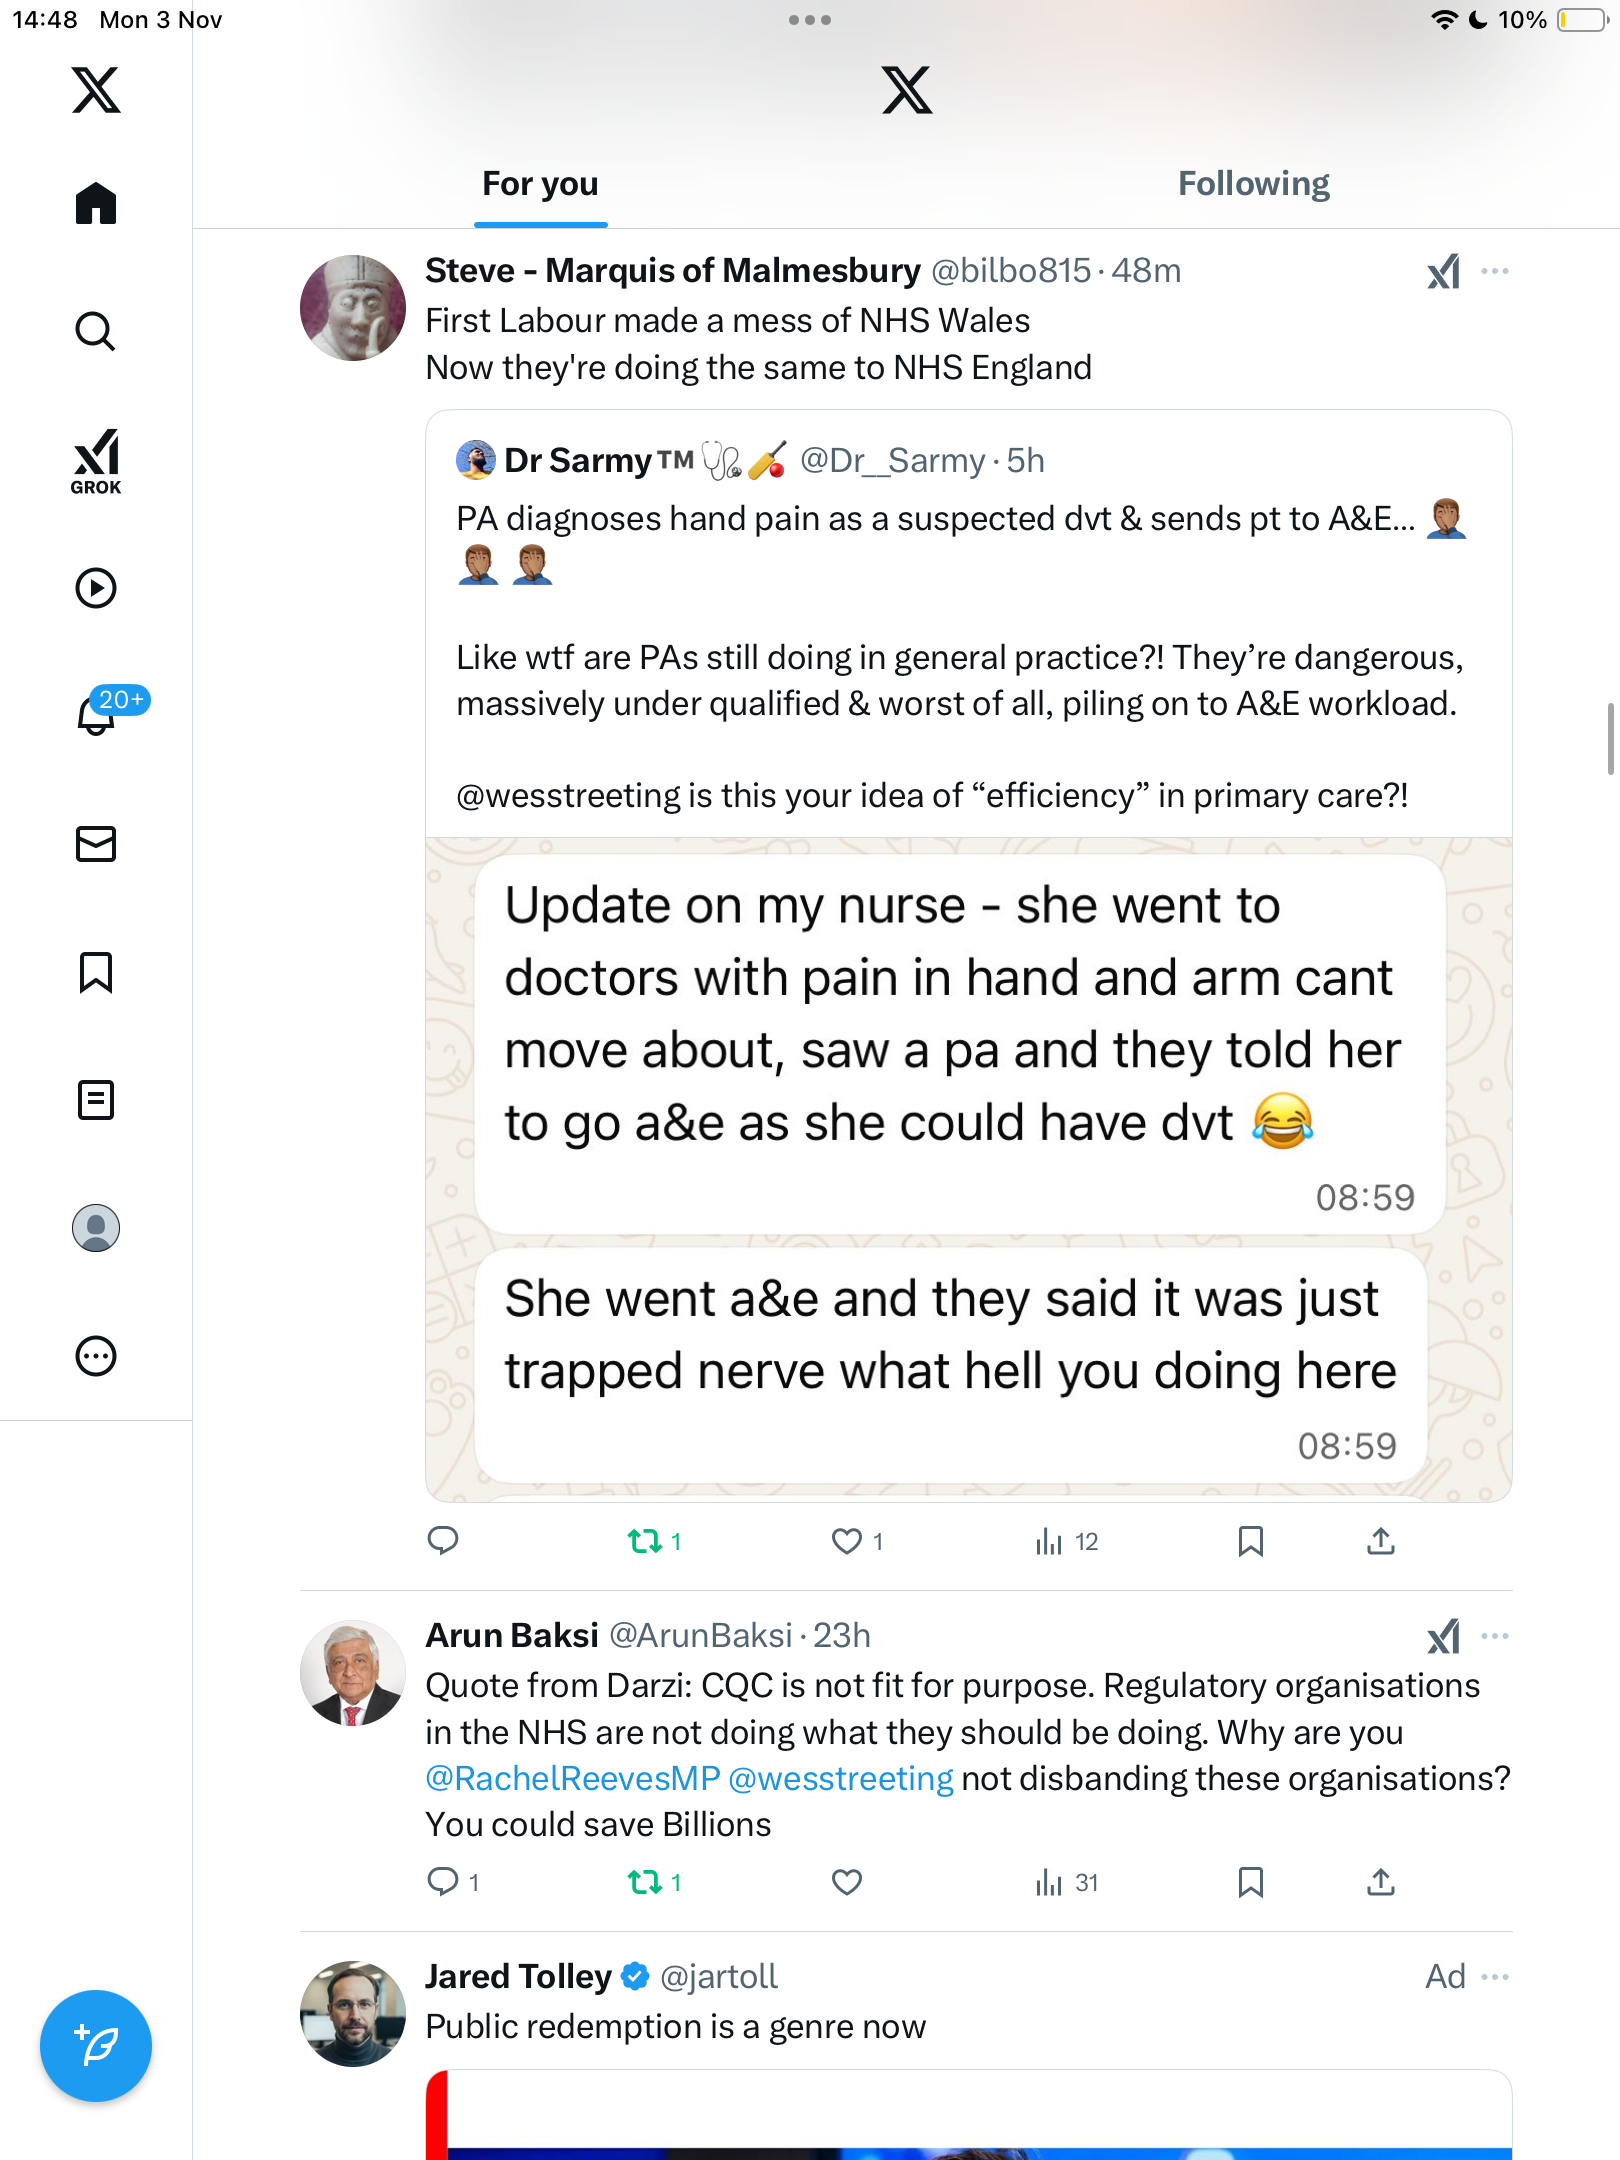The image size is (1620, 2160).
Task: Open more options on Steve's post
Action: coord(1495,271)
